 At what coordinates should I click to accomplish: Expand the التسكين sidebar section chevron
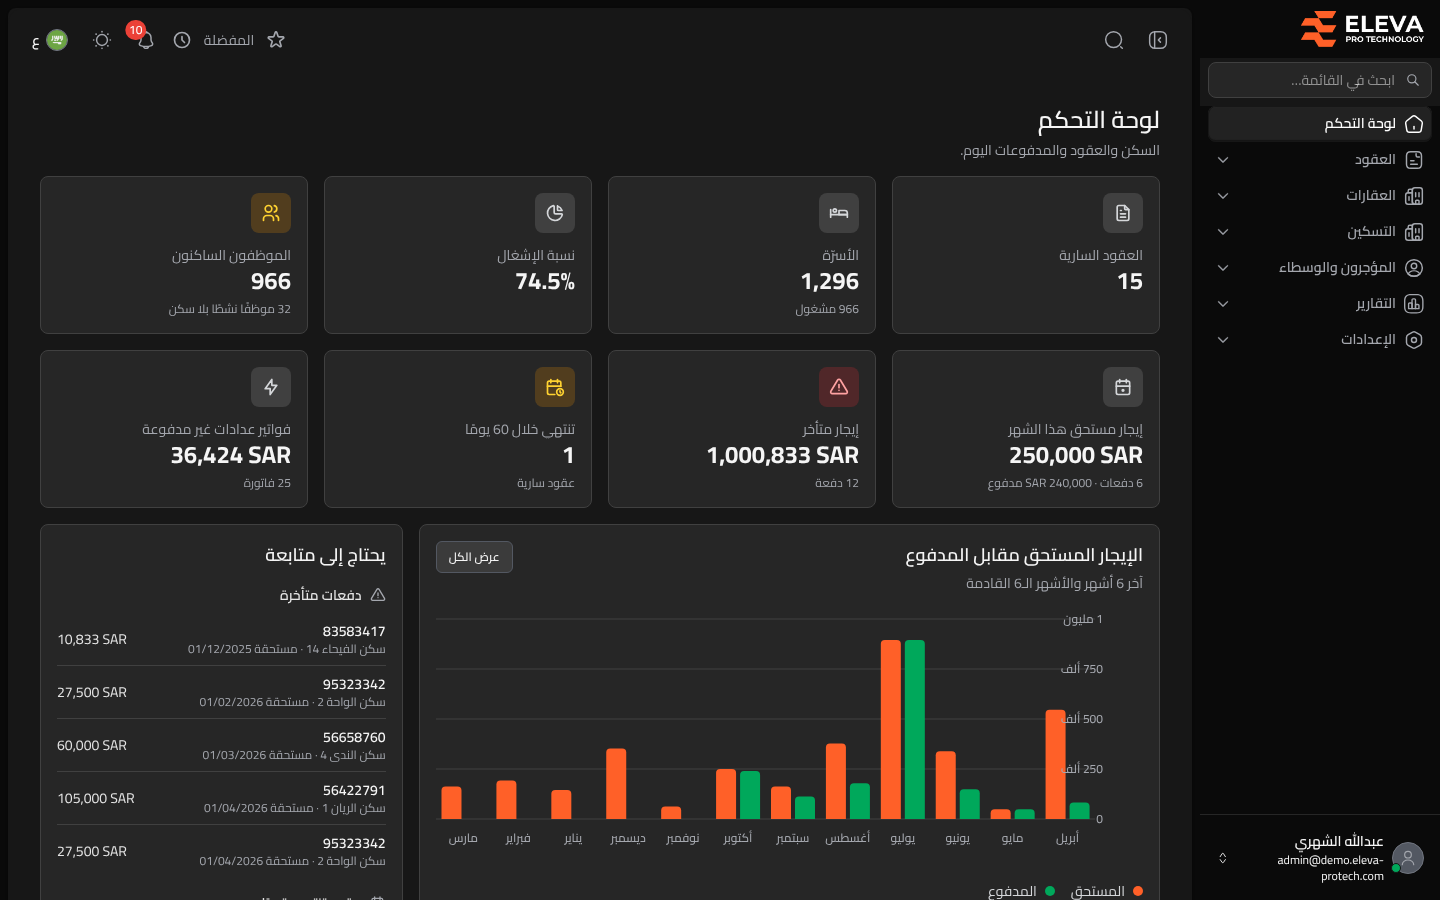[1223, 232]
